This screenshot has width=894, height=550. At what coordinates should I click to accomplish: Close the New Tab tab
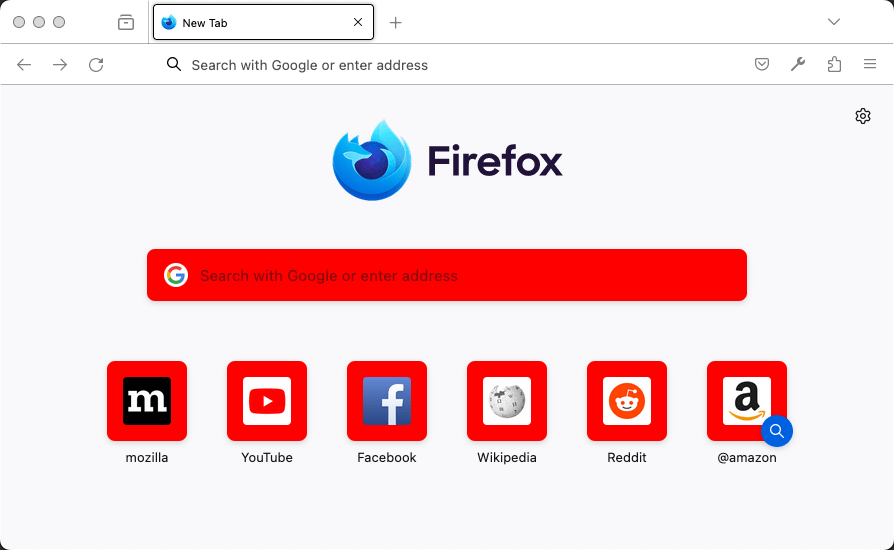pyautogui.click(x=358, y=22)
